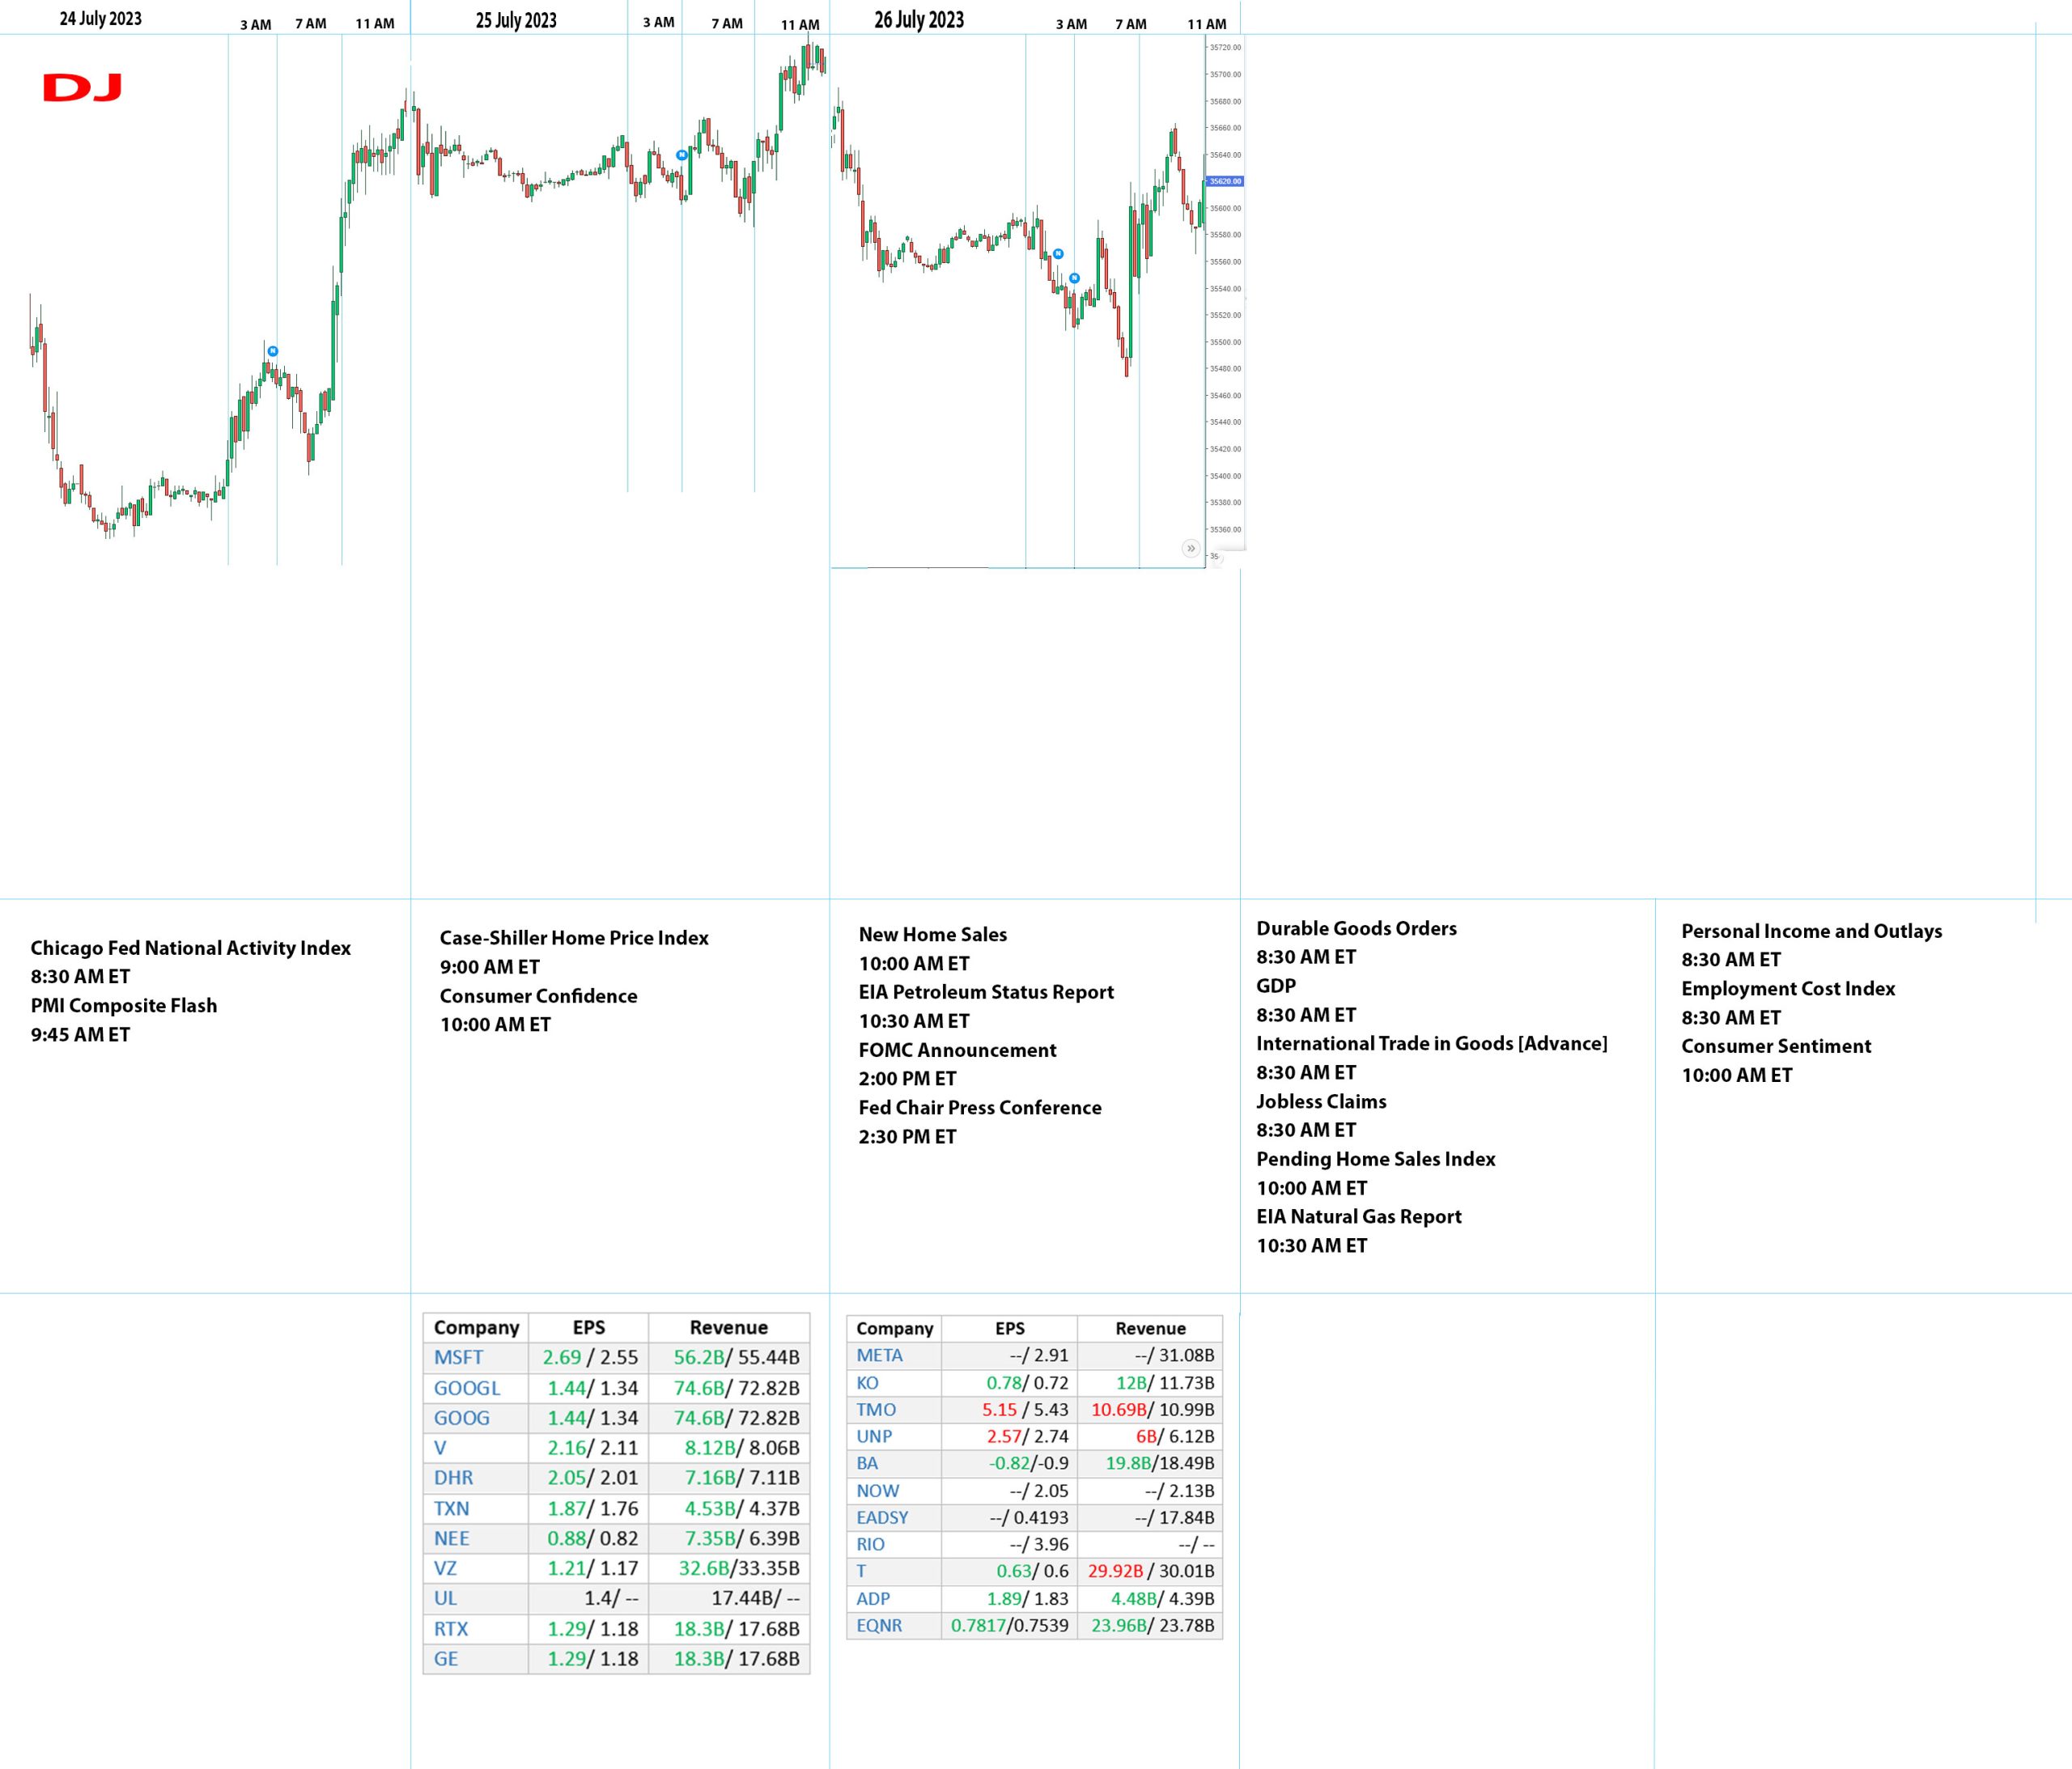The width and height of the screenshot is (2072, 1769).
Task: Click the upper-left blue marker on the 26 July chart
Action: point(1058,254)
